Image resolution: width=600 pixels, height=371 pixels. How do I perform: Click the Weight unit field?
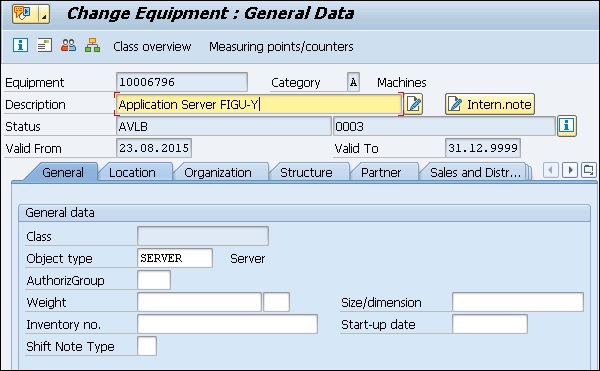[x=276, y=302]
